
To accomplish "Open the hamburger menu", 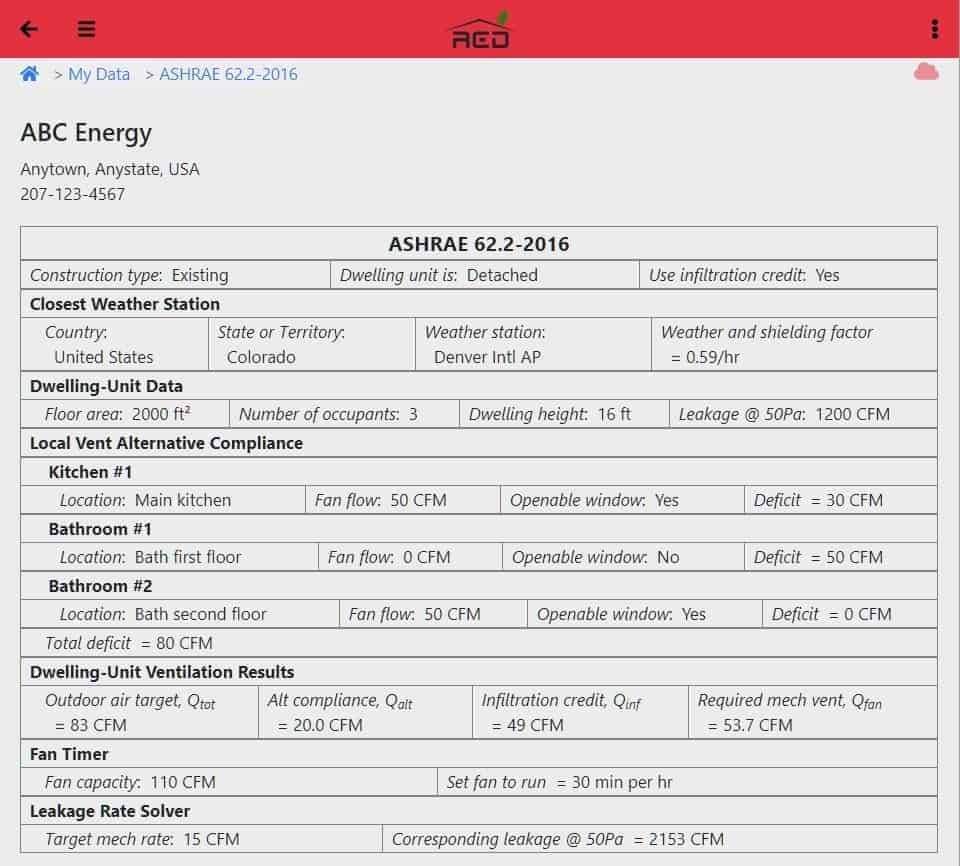I will (86, 29).
